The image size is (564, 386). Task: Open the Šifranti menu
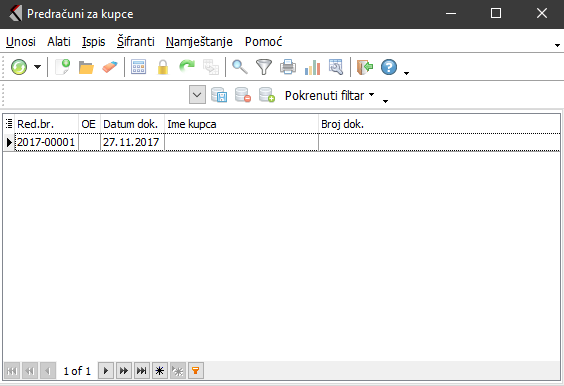(x=136, y=42)
